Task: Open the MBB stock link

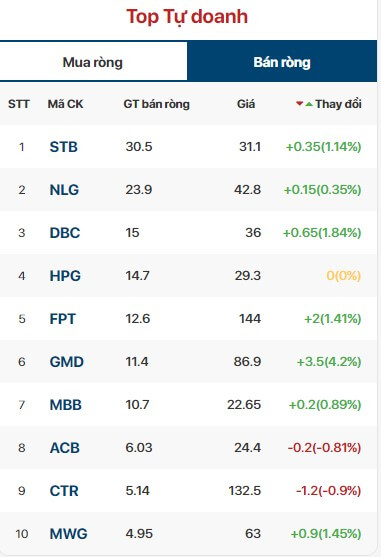Action: click(66, 405)
